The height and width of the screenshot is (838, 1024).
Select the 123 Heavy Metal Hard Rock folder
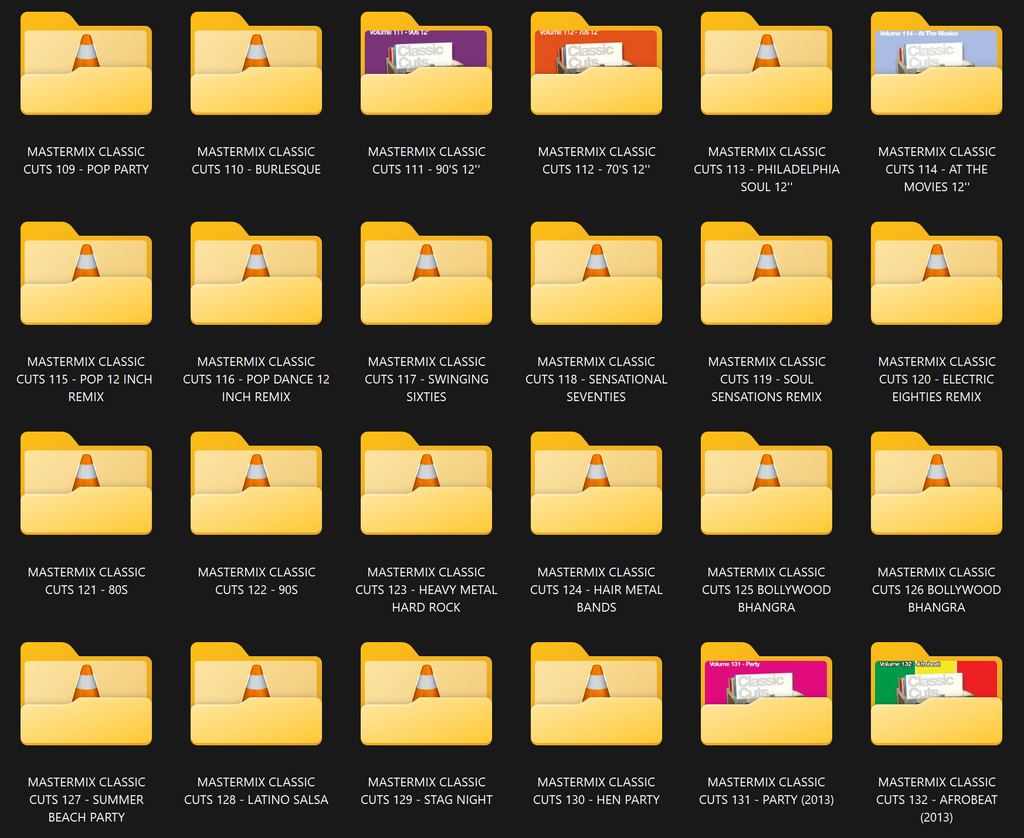point(426,484)
